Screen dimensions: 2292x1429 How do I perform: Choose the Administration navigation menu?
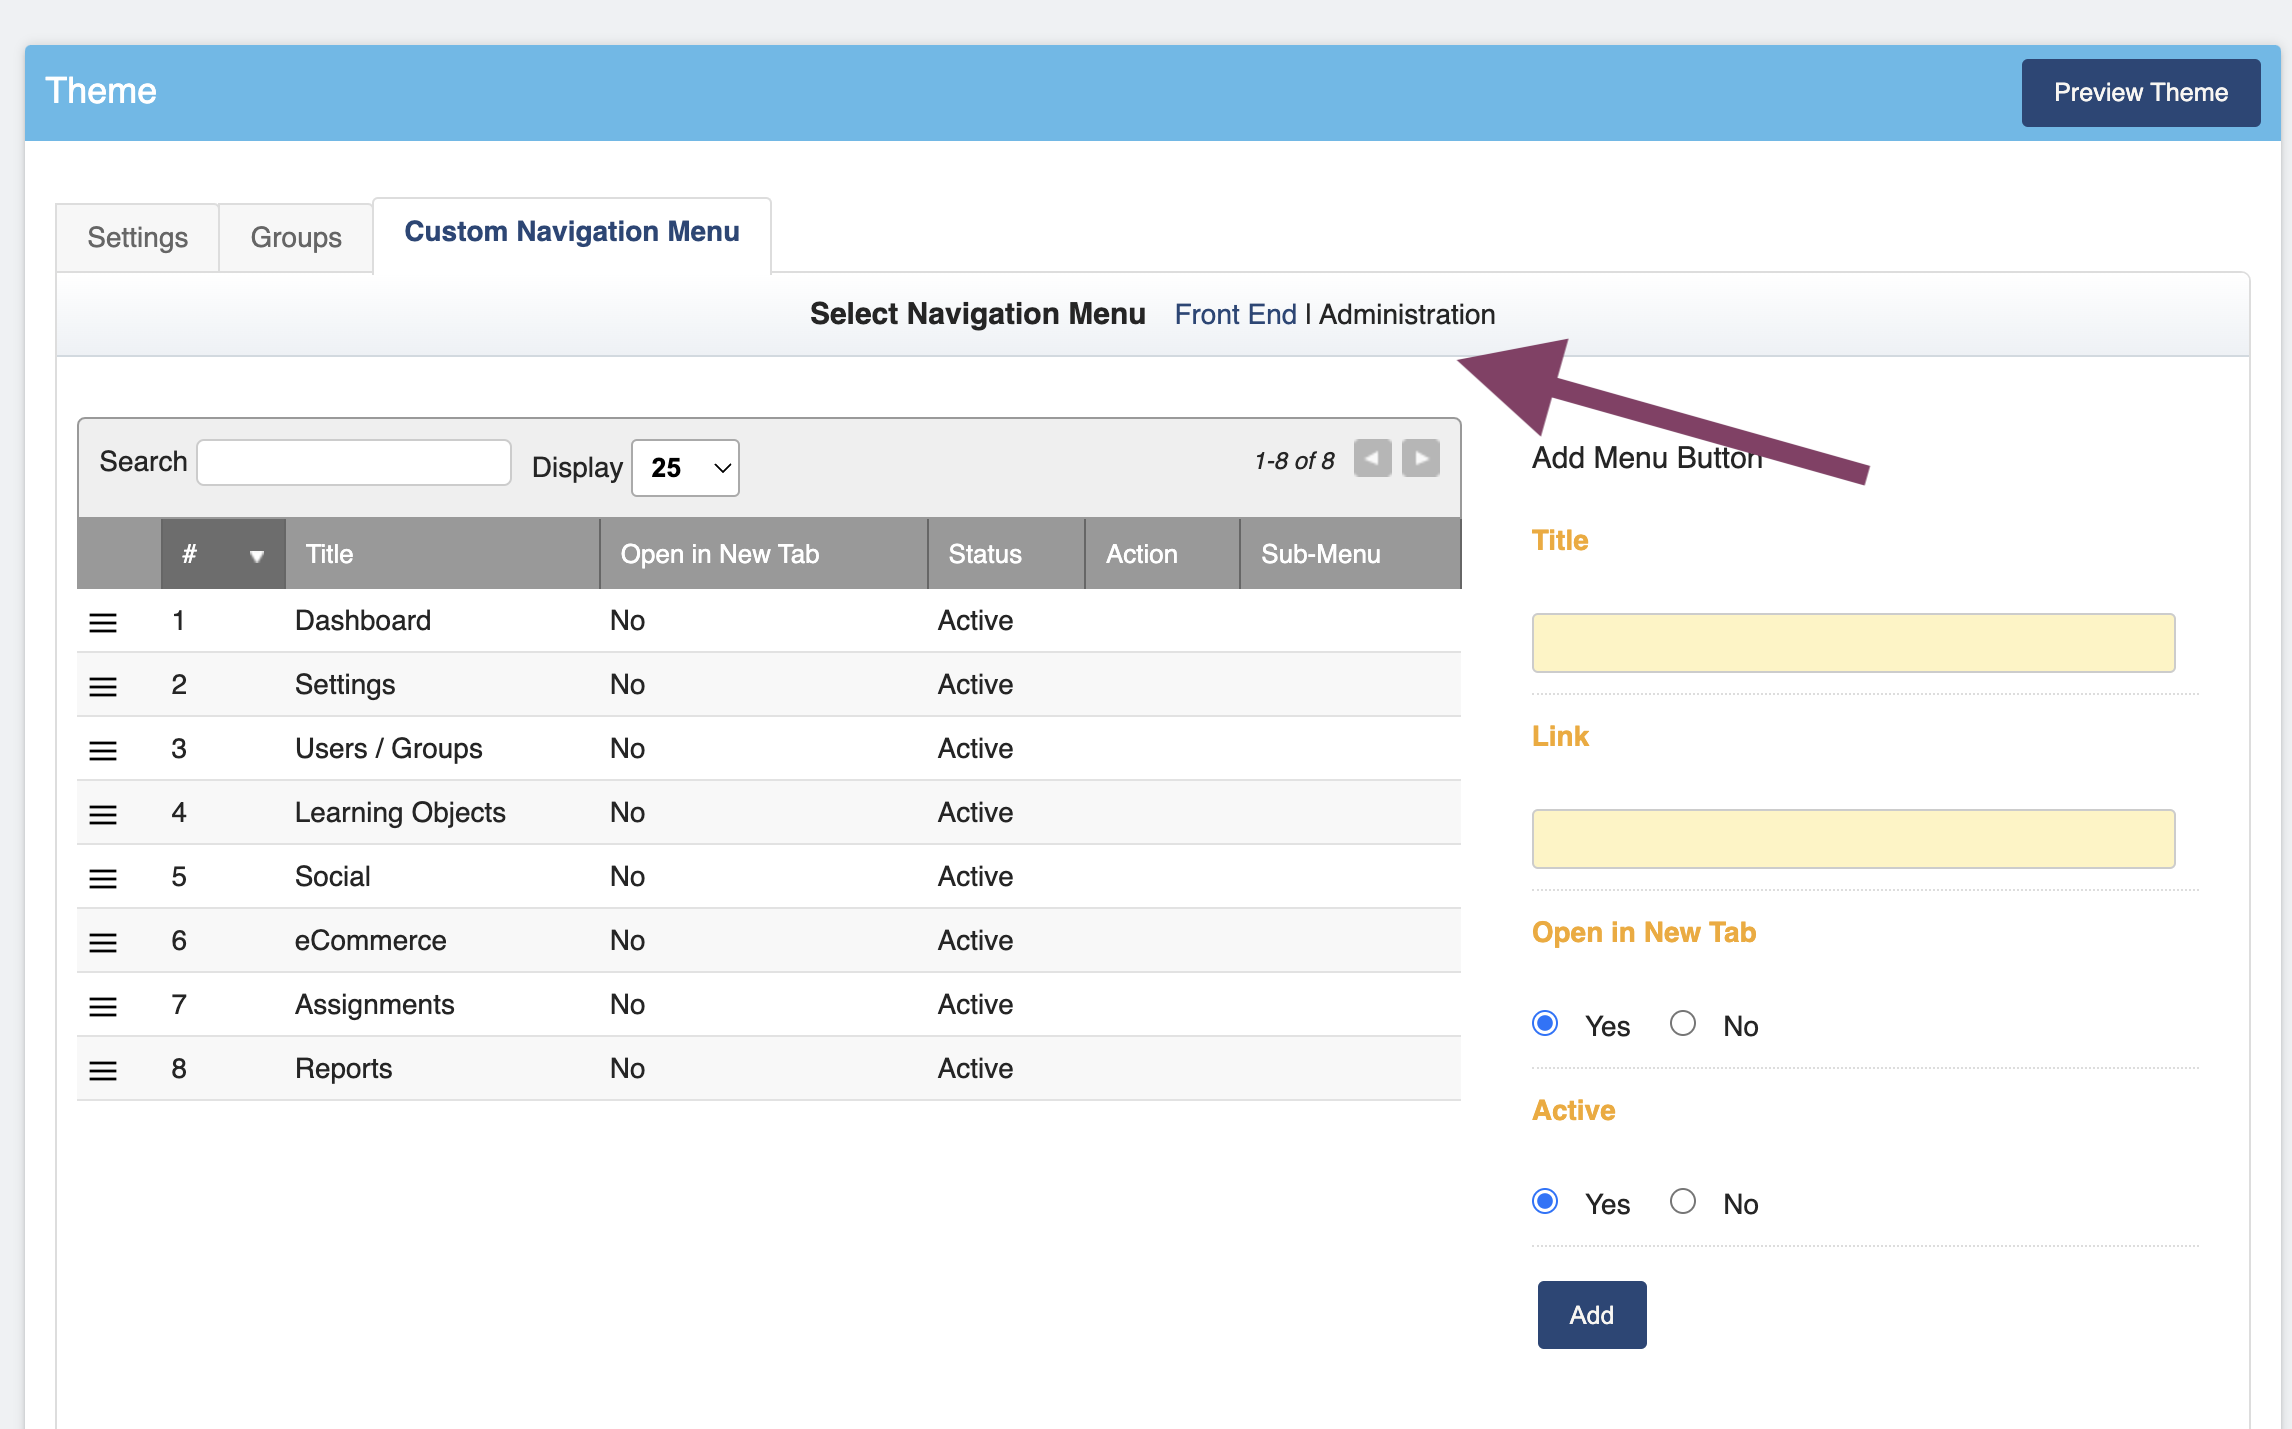1407,314
